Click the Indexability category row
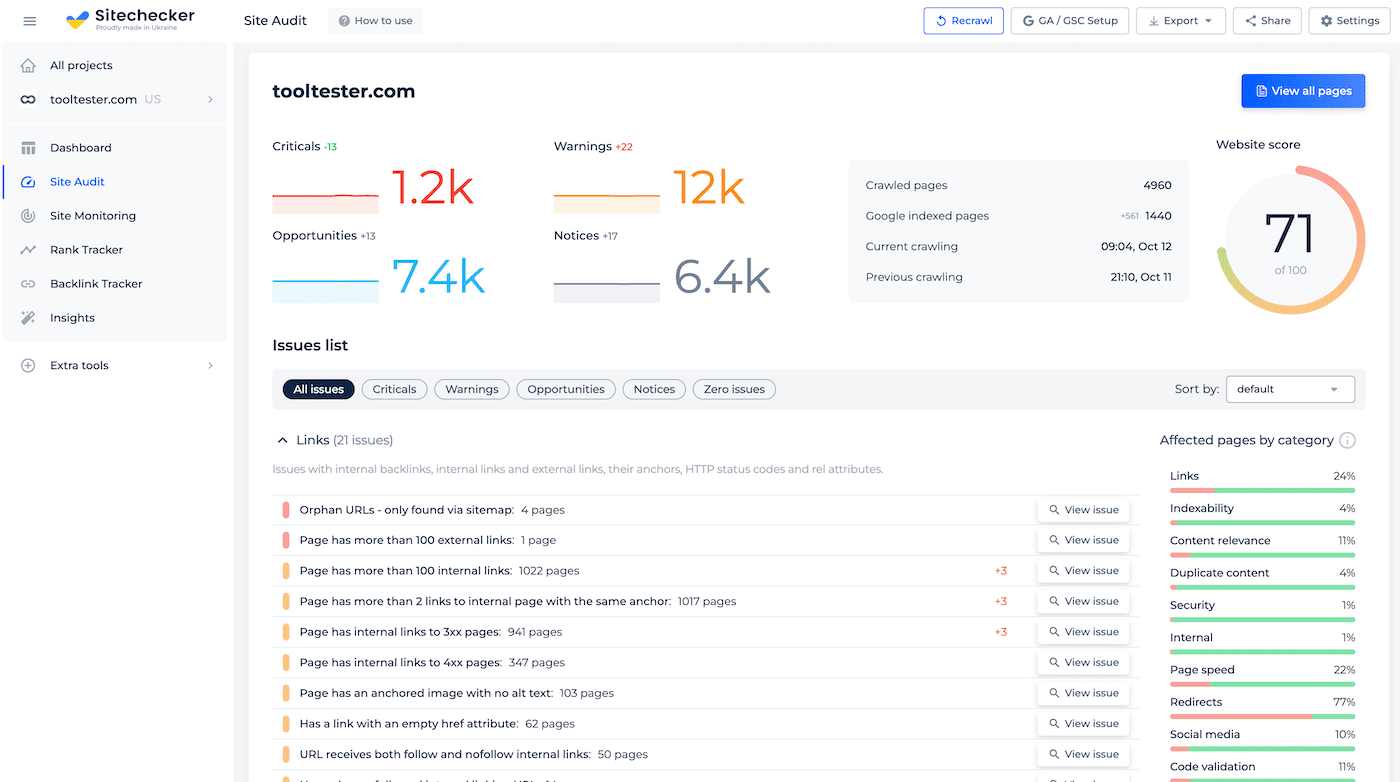 click(1262, 512)
